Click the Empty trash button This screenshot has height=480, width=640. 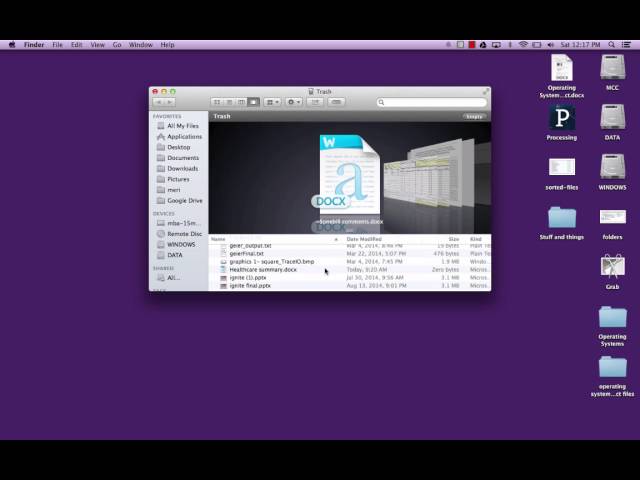click(474, 116)
